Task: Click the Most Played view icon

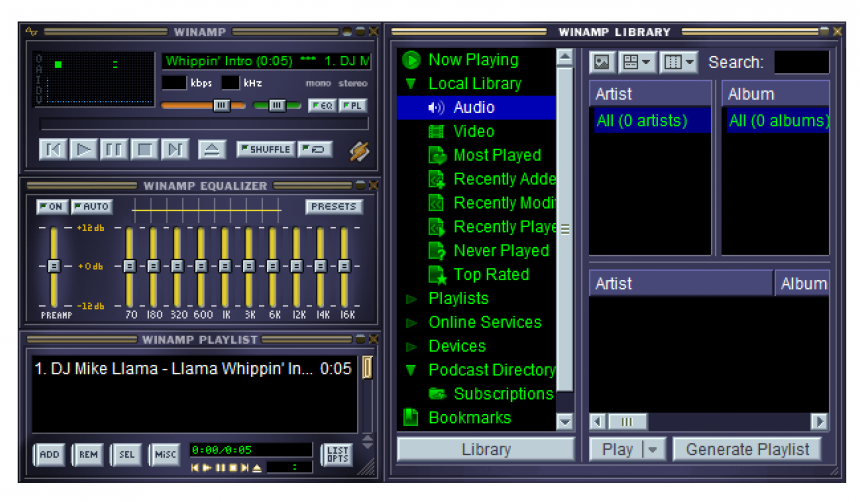Action: coord(437,155)
